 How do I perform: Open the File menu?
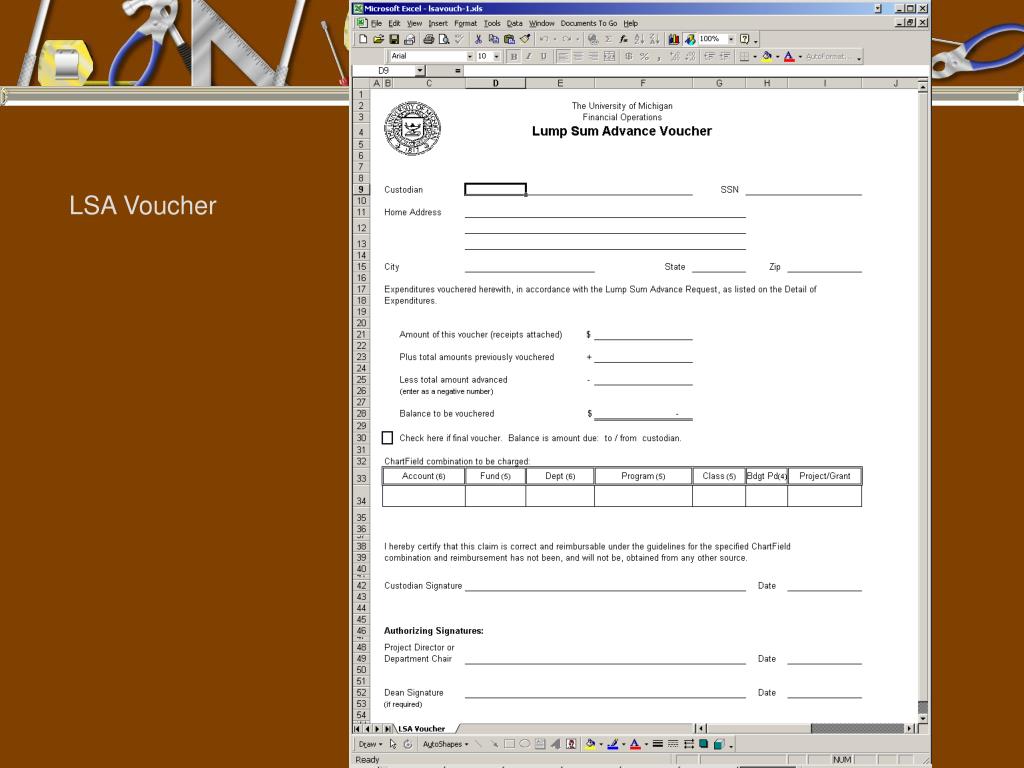click(377, 23)
